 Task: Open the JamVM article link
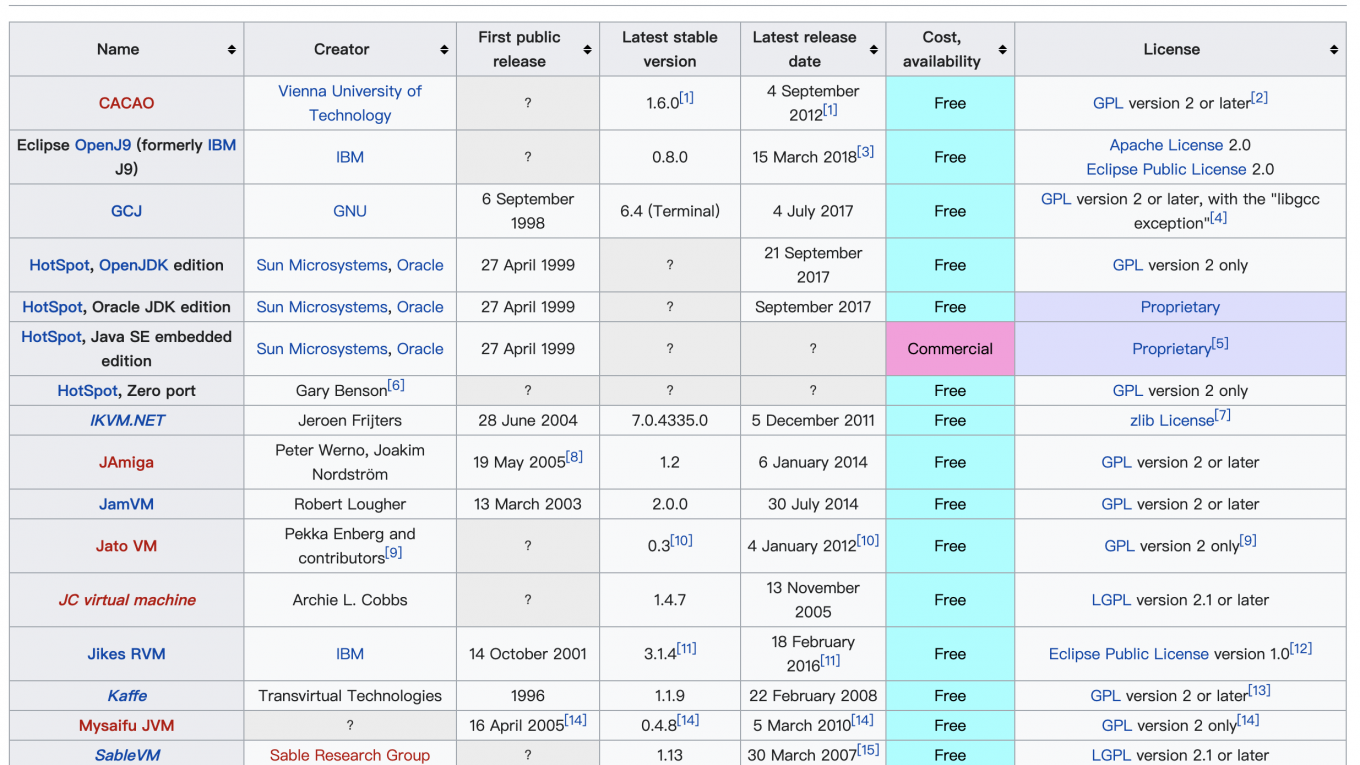point(126,504)
